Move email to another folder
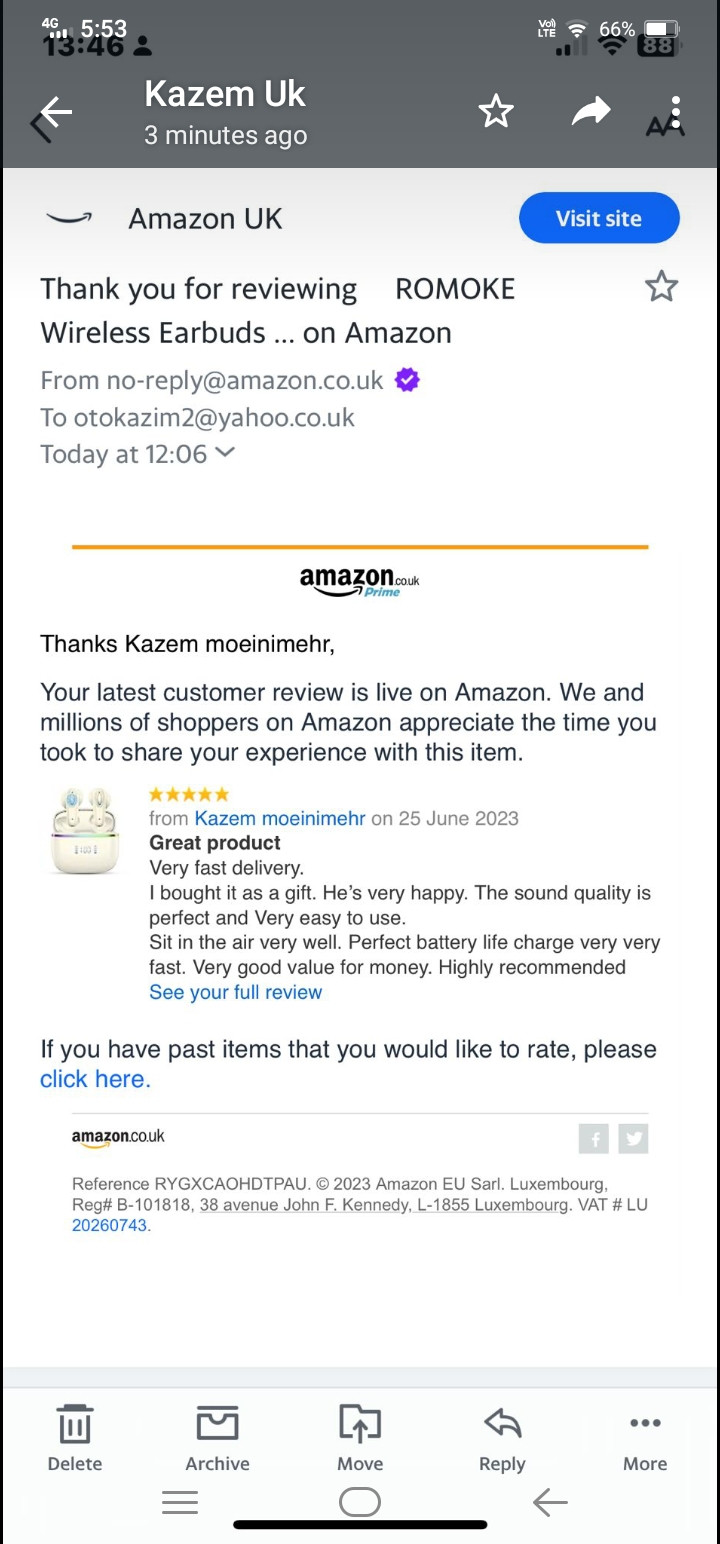720x1544 pixels. pyautogui.click(x=360, y=1437)
